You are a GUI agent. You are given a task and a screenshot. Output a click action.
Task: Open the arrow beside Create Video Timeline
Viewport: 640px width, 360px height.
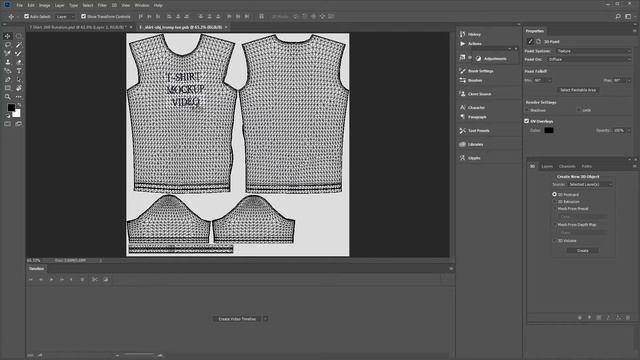265,319
